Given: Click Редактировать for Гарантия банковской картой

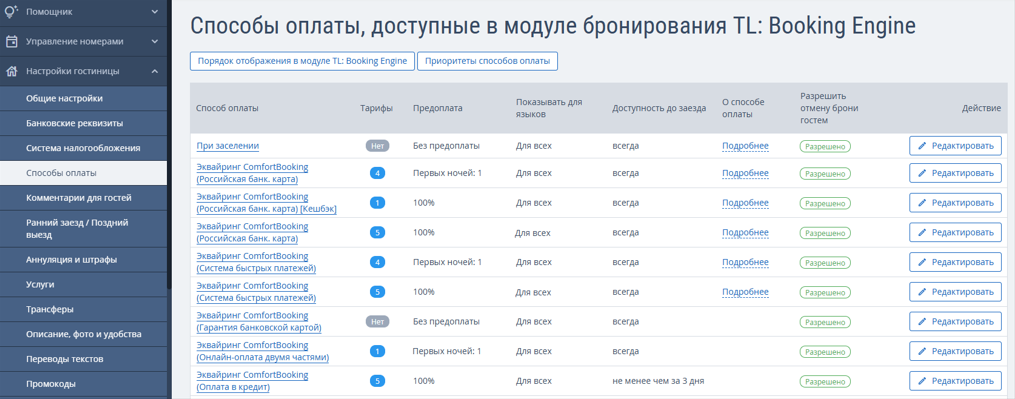Looking at the screenshot, I should coord(955,322).
